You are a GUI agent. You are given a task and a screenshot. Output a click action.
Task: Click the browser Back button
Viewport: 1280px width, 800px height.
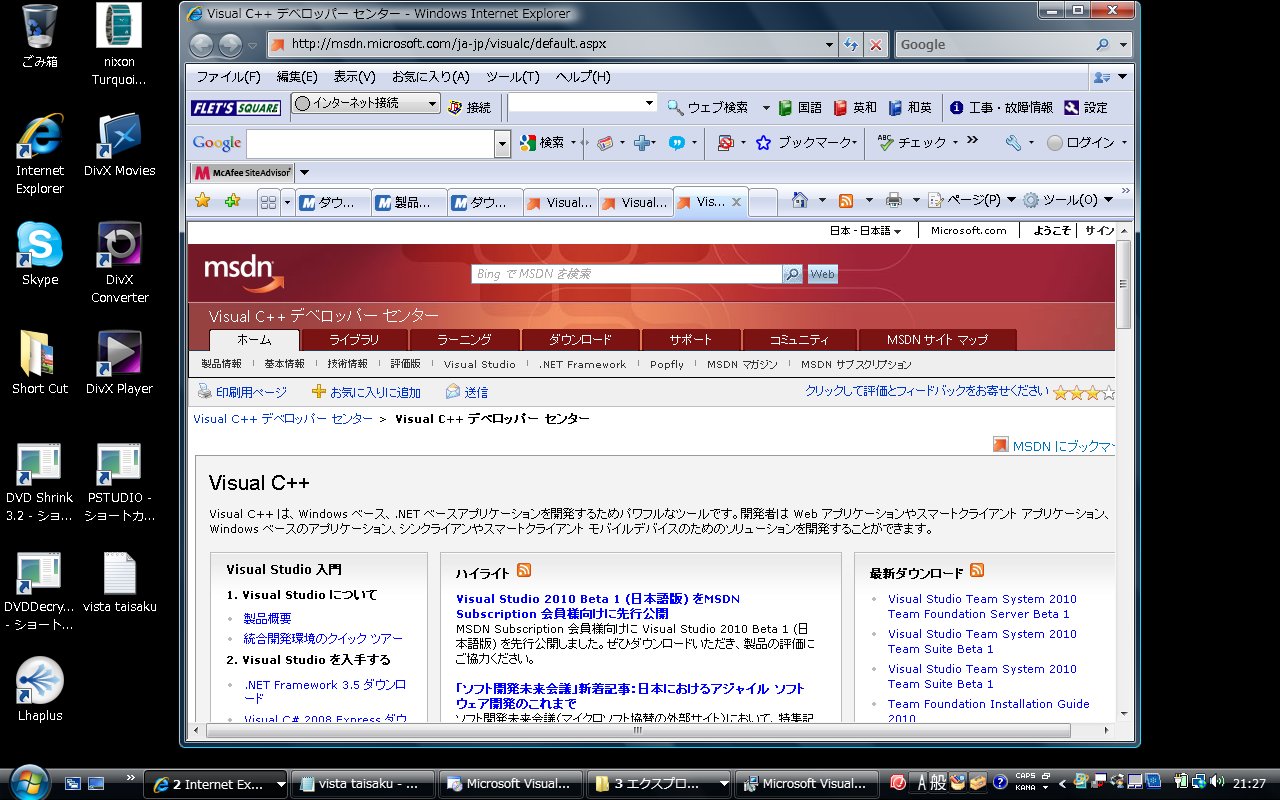201,45
